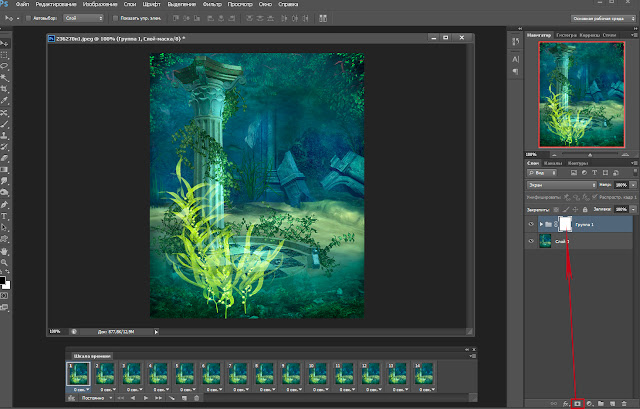Toggle Показать упр. элем. checkbox
The width and height of the screenshot is (640, 409).
[115, 18]
